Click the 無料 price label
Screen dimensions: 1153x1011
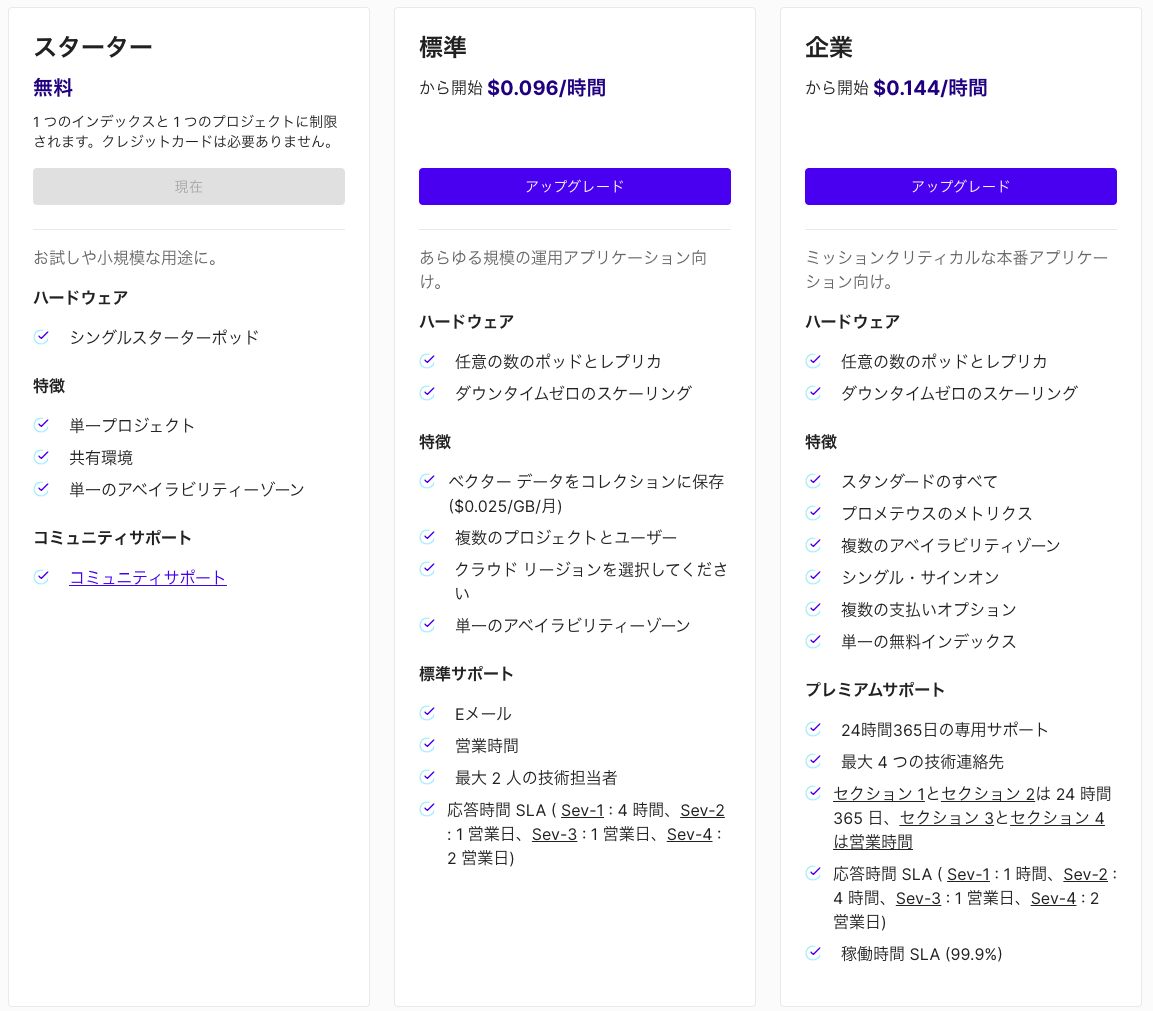(x=53, y=88)
